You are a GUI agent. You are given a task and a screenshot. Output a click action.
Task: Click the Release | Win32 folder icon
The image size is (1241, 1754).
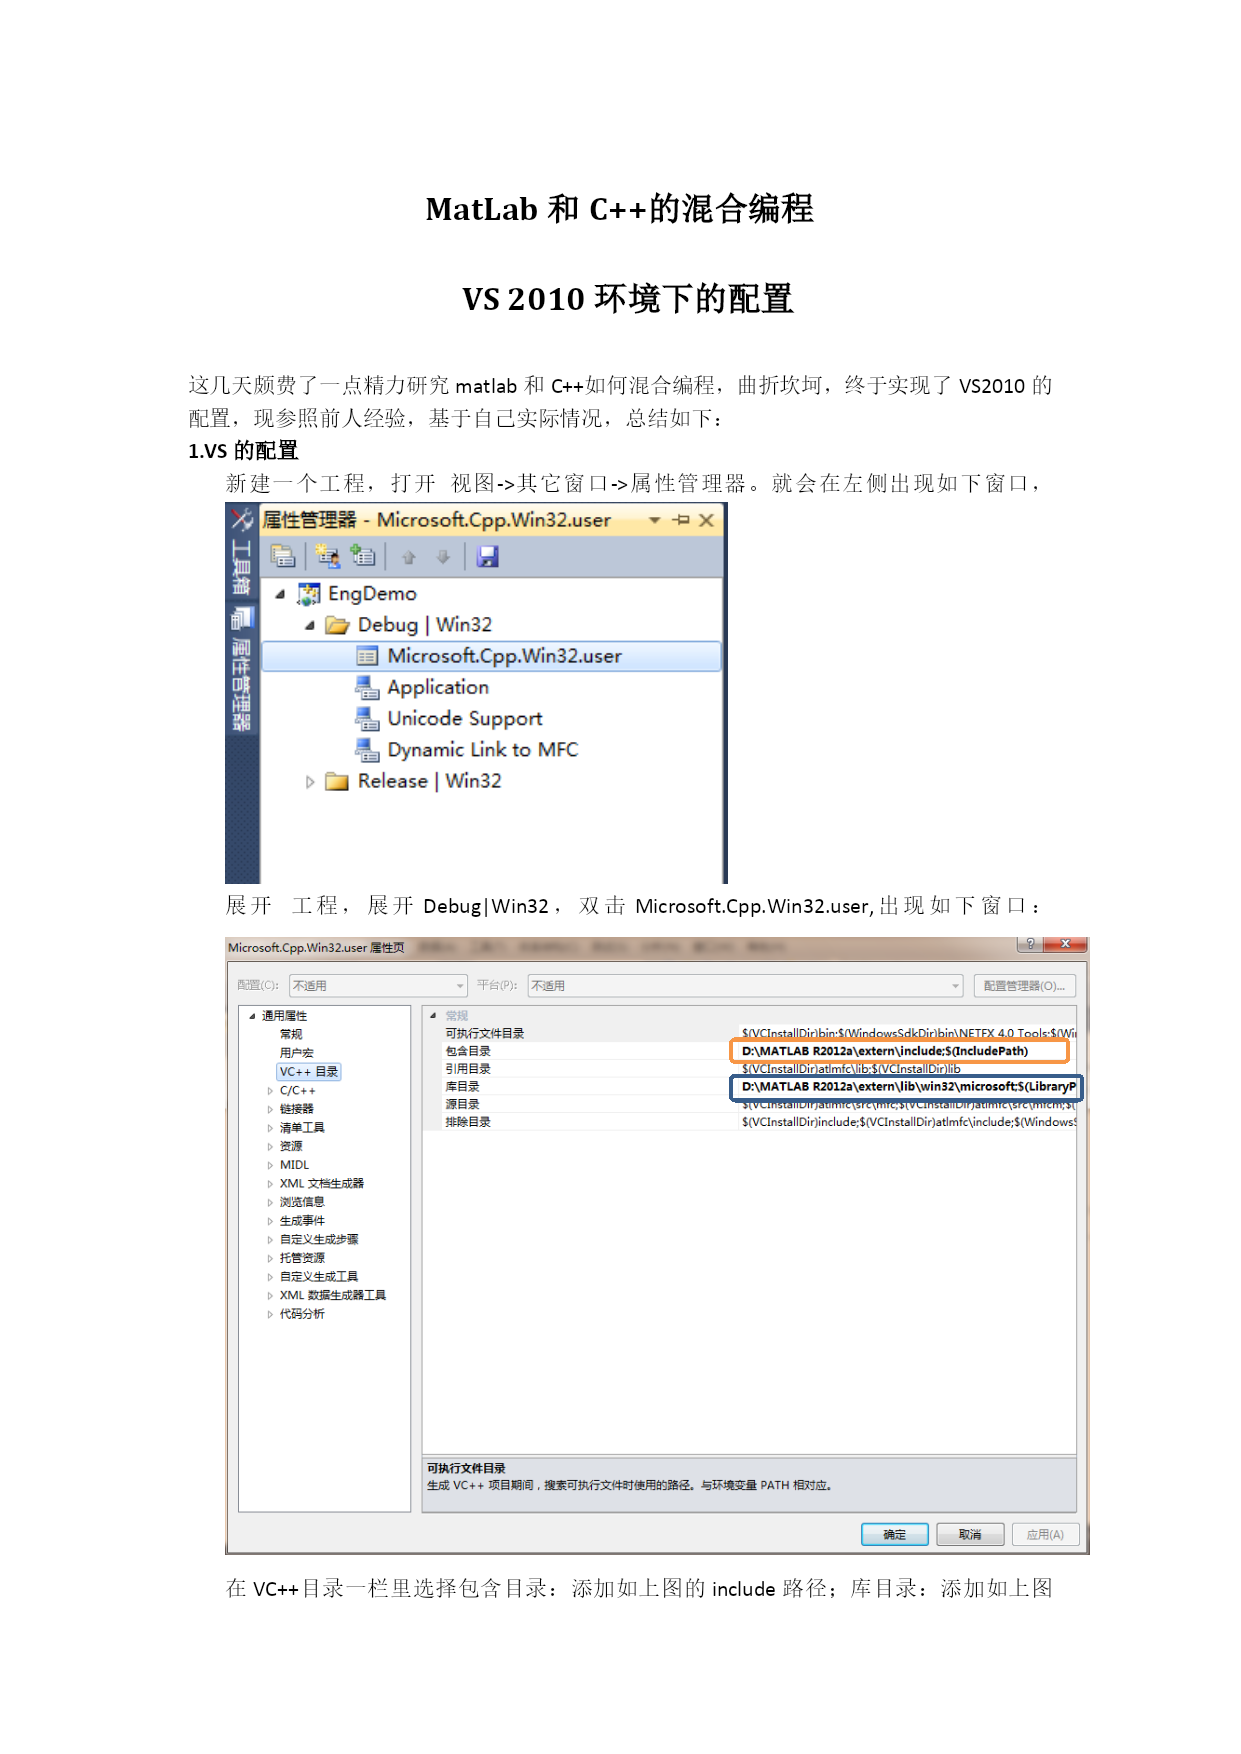coord(338,781)
